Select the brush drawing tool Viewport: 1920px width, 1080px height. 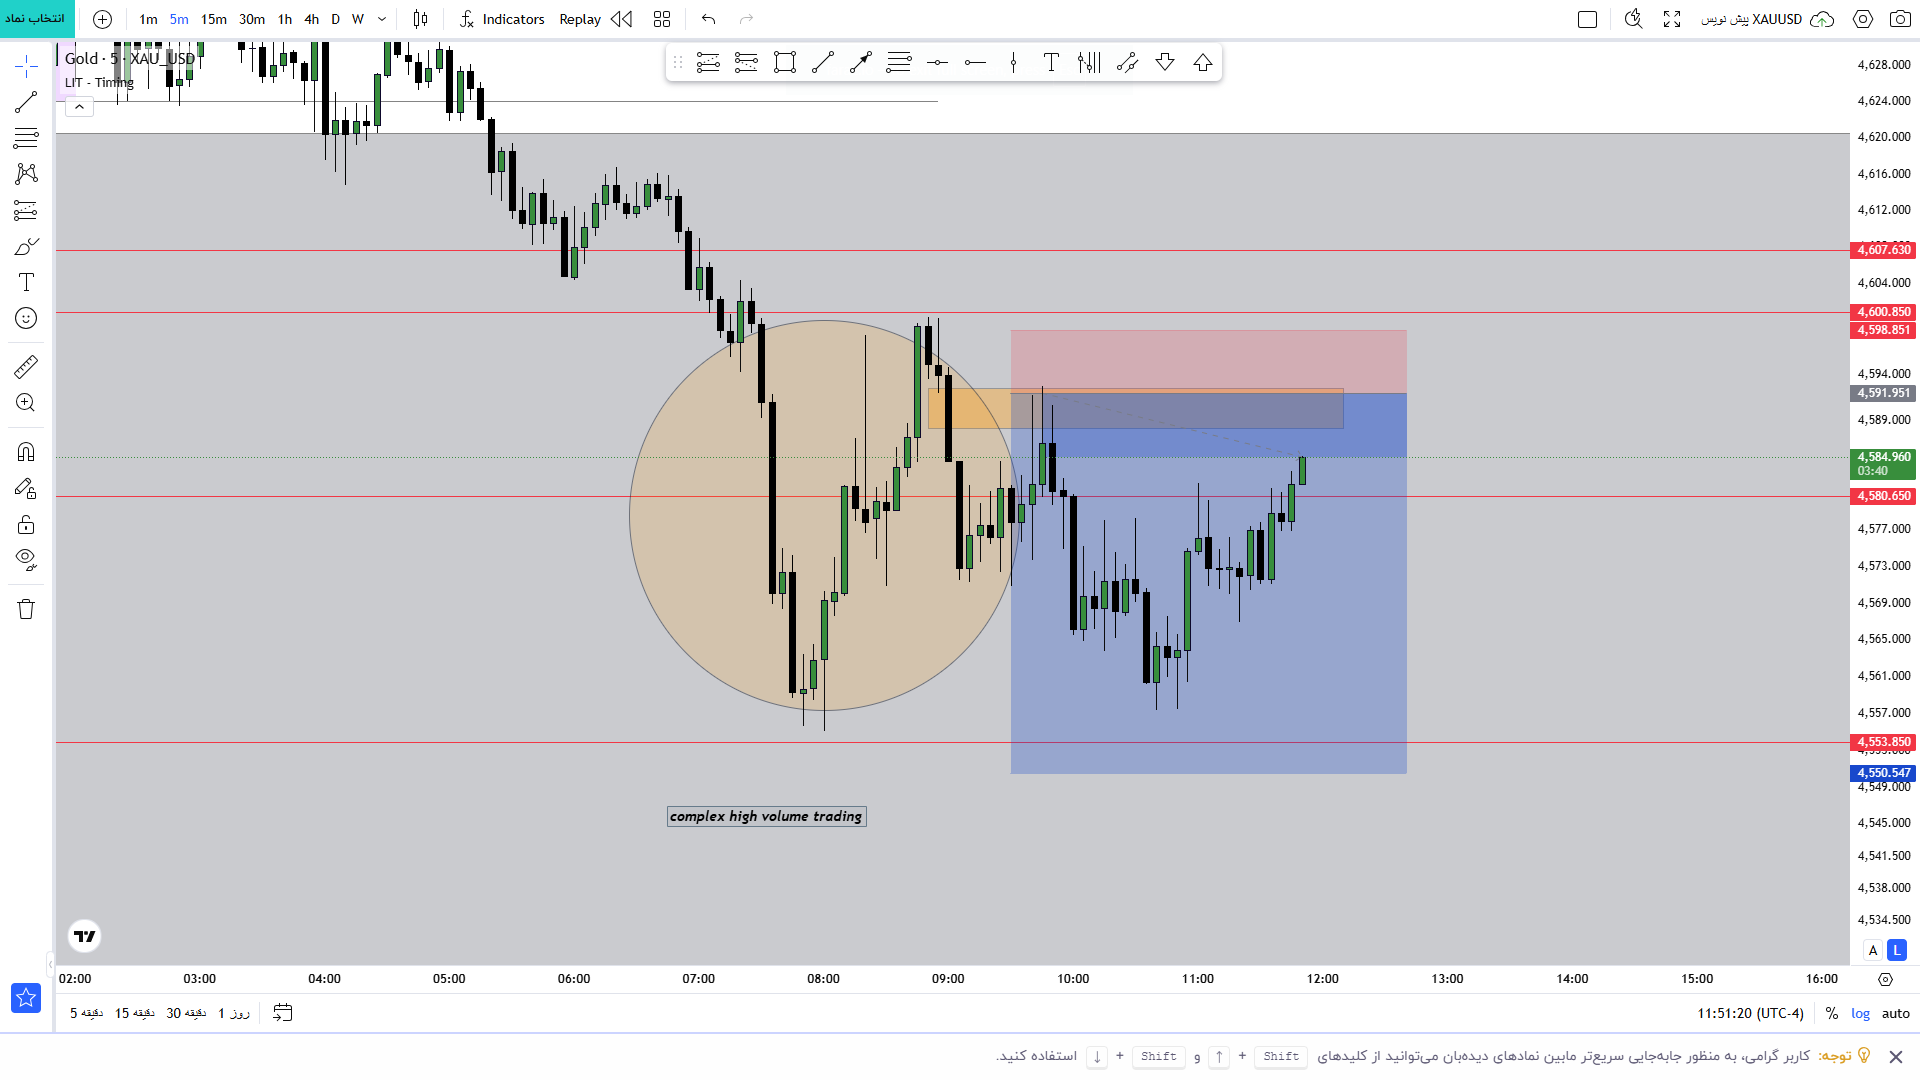point(26,246)
